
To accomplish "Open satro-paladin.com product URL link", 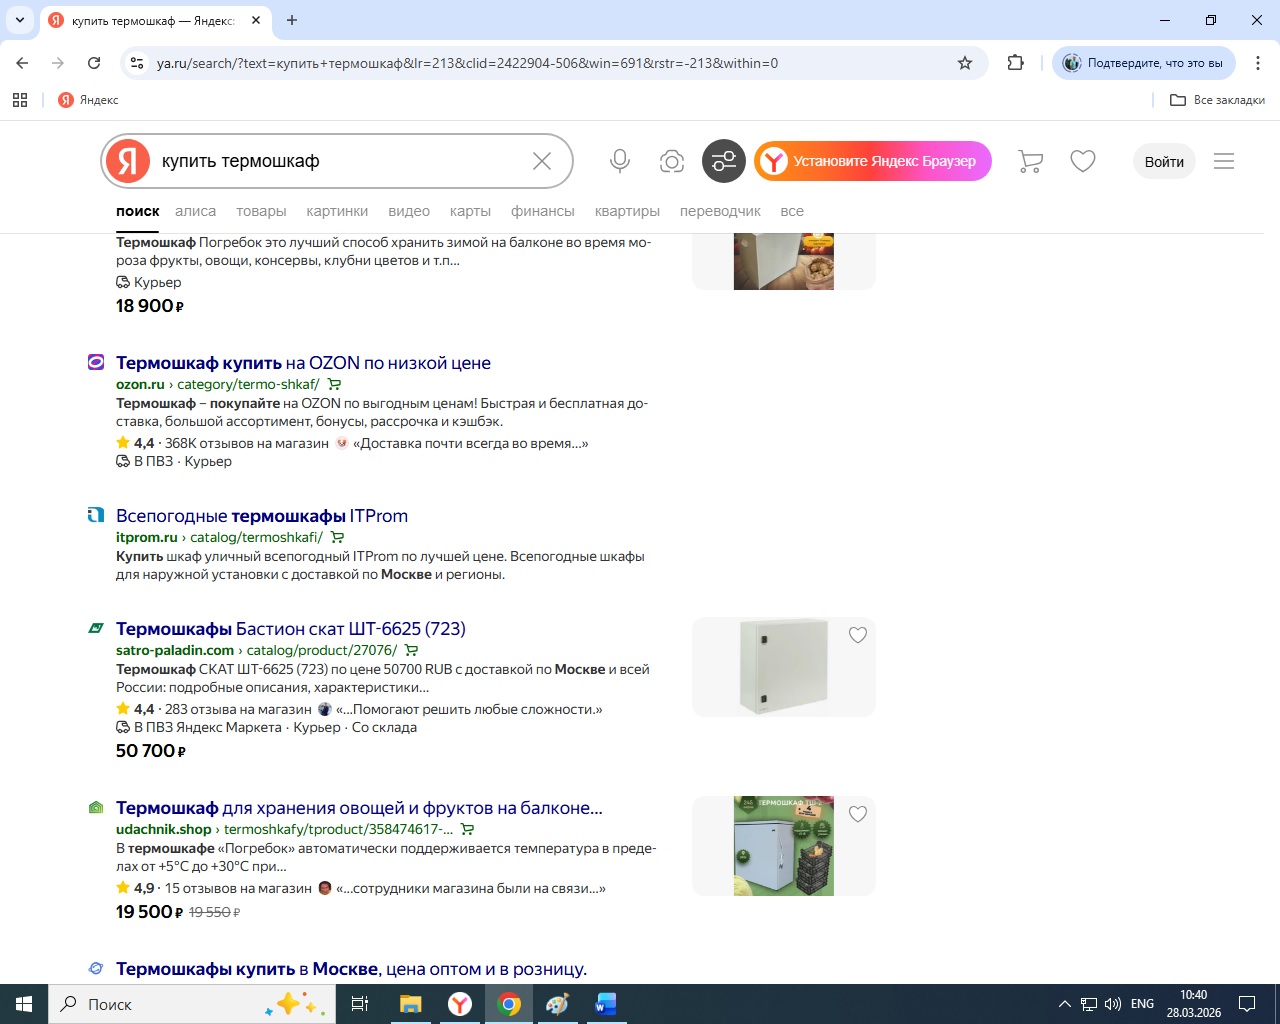I will [x=256, y=650].
